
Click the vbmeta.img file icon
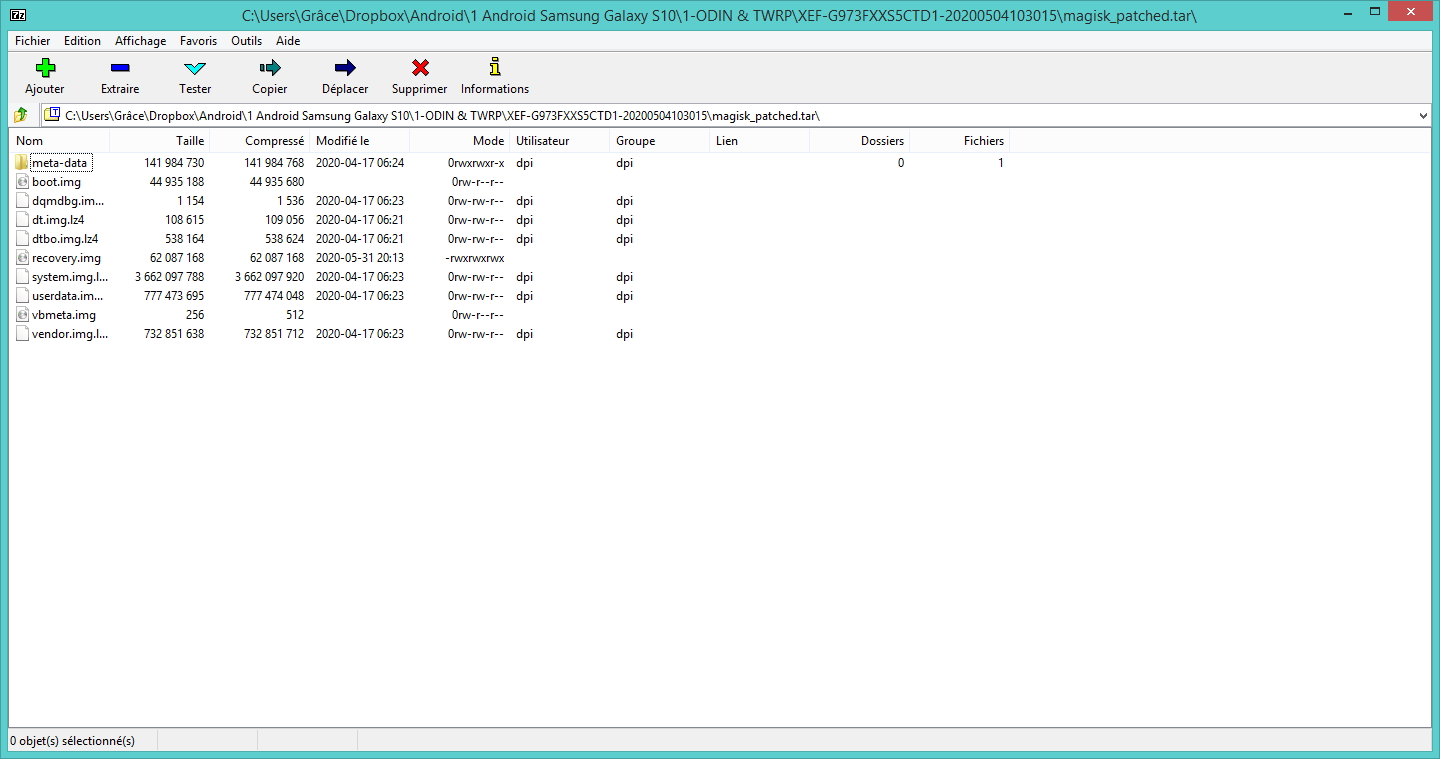point(23,315)
